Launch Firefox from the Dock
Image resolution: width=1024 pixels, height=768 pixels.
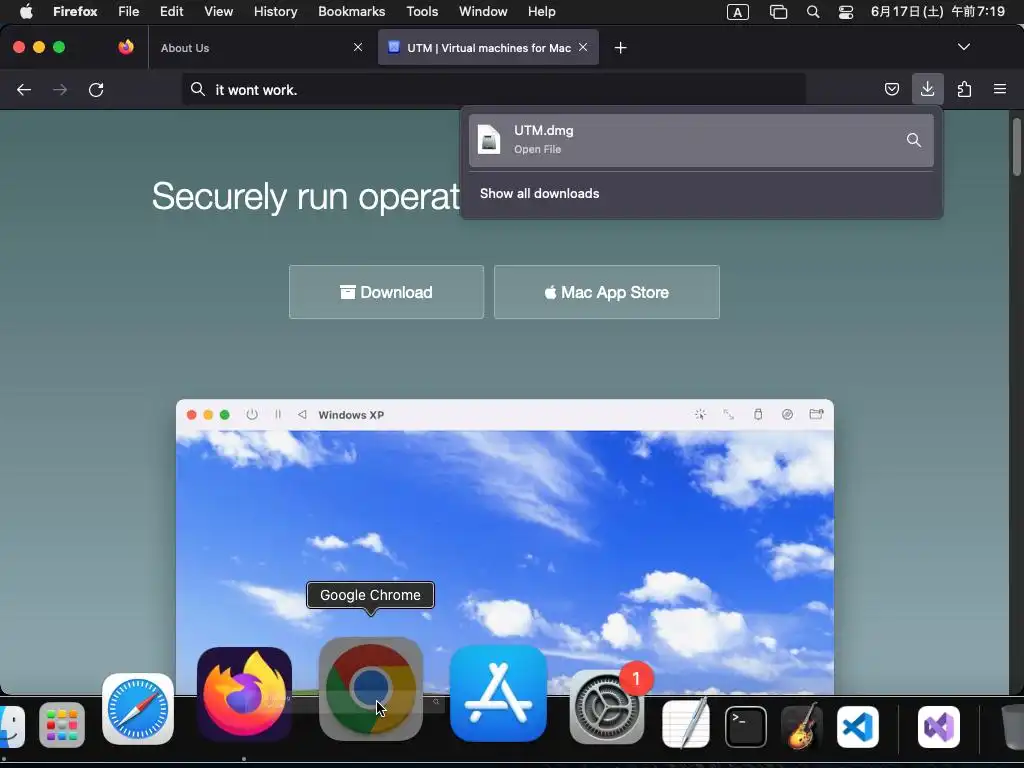pos(244,694)
